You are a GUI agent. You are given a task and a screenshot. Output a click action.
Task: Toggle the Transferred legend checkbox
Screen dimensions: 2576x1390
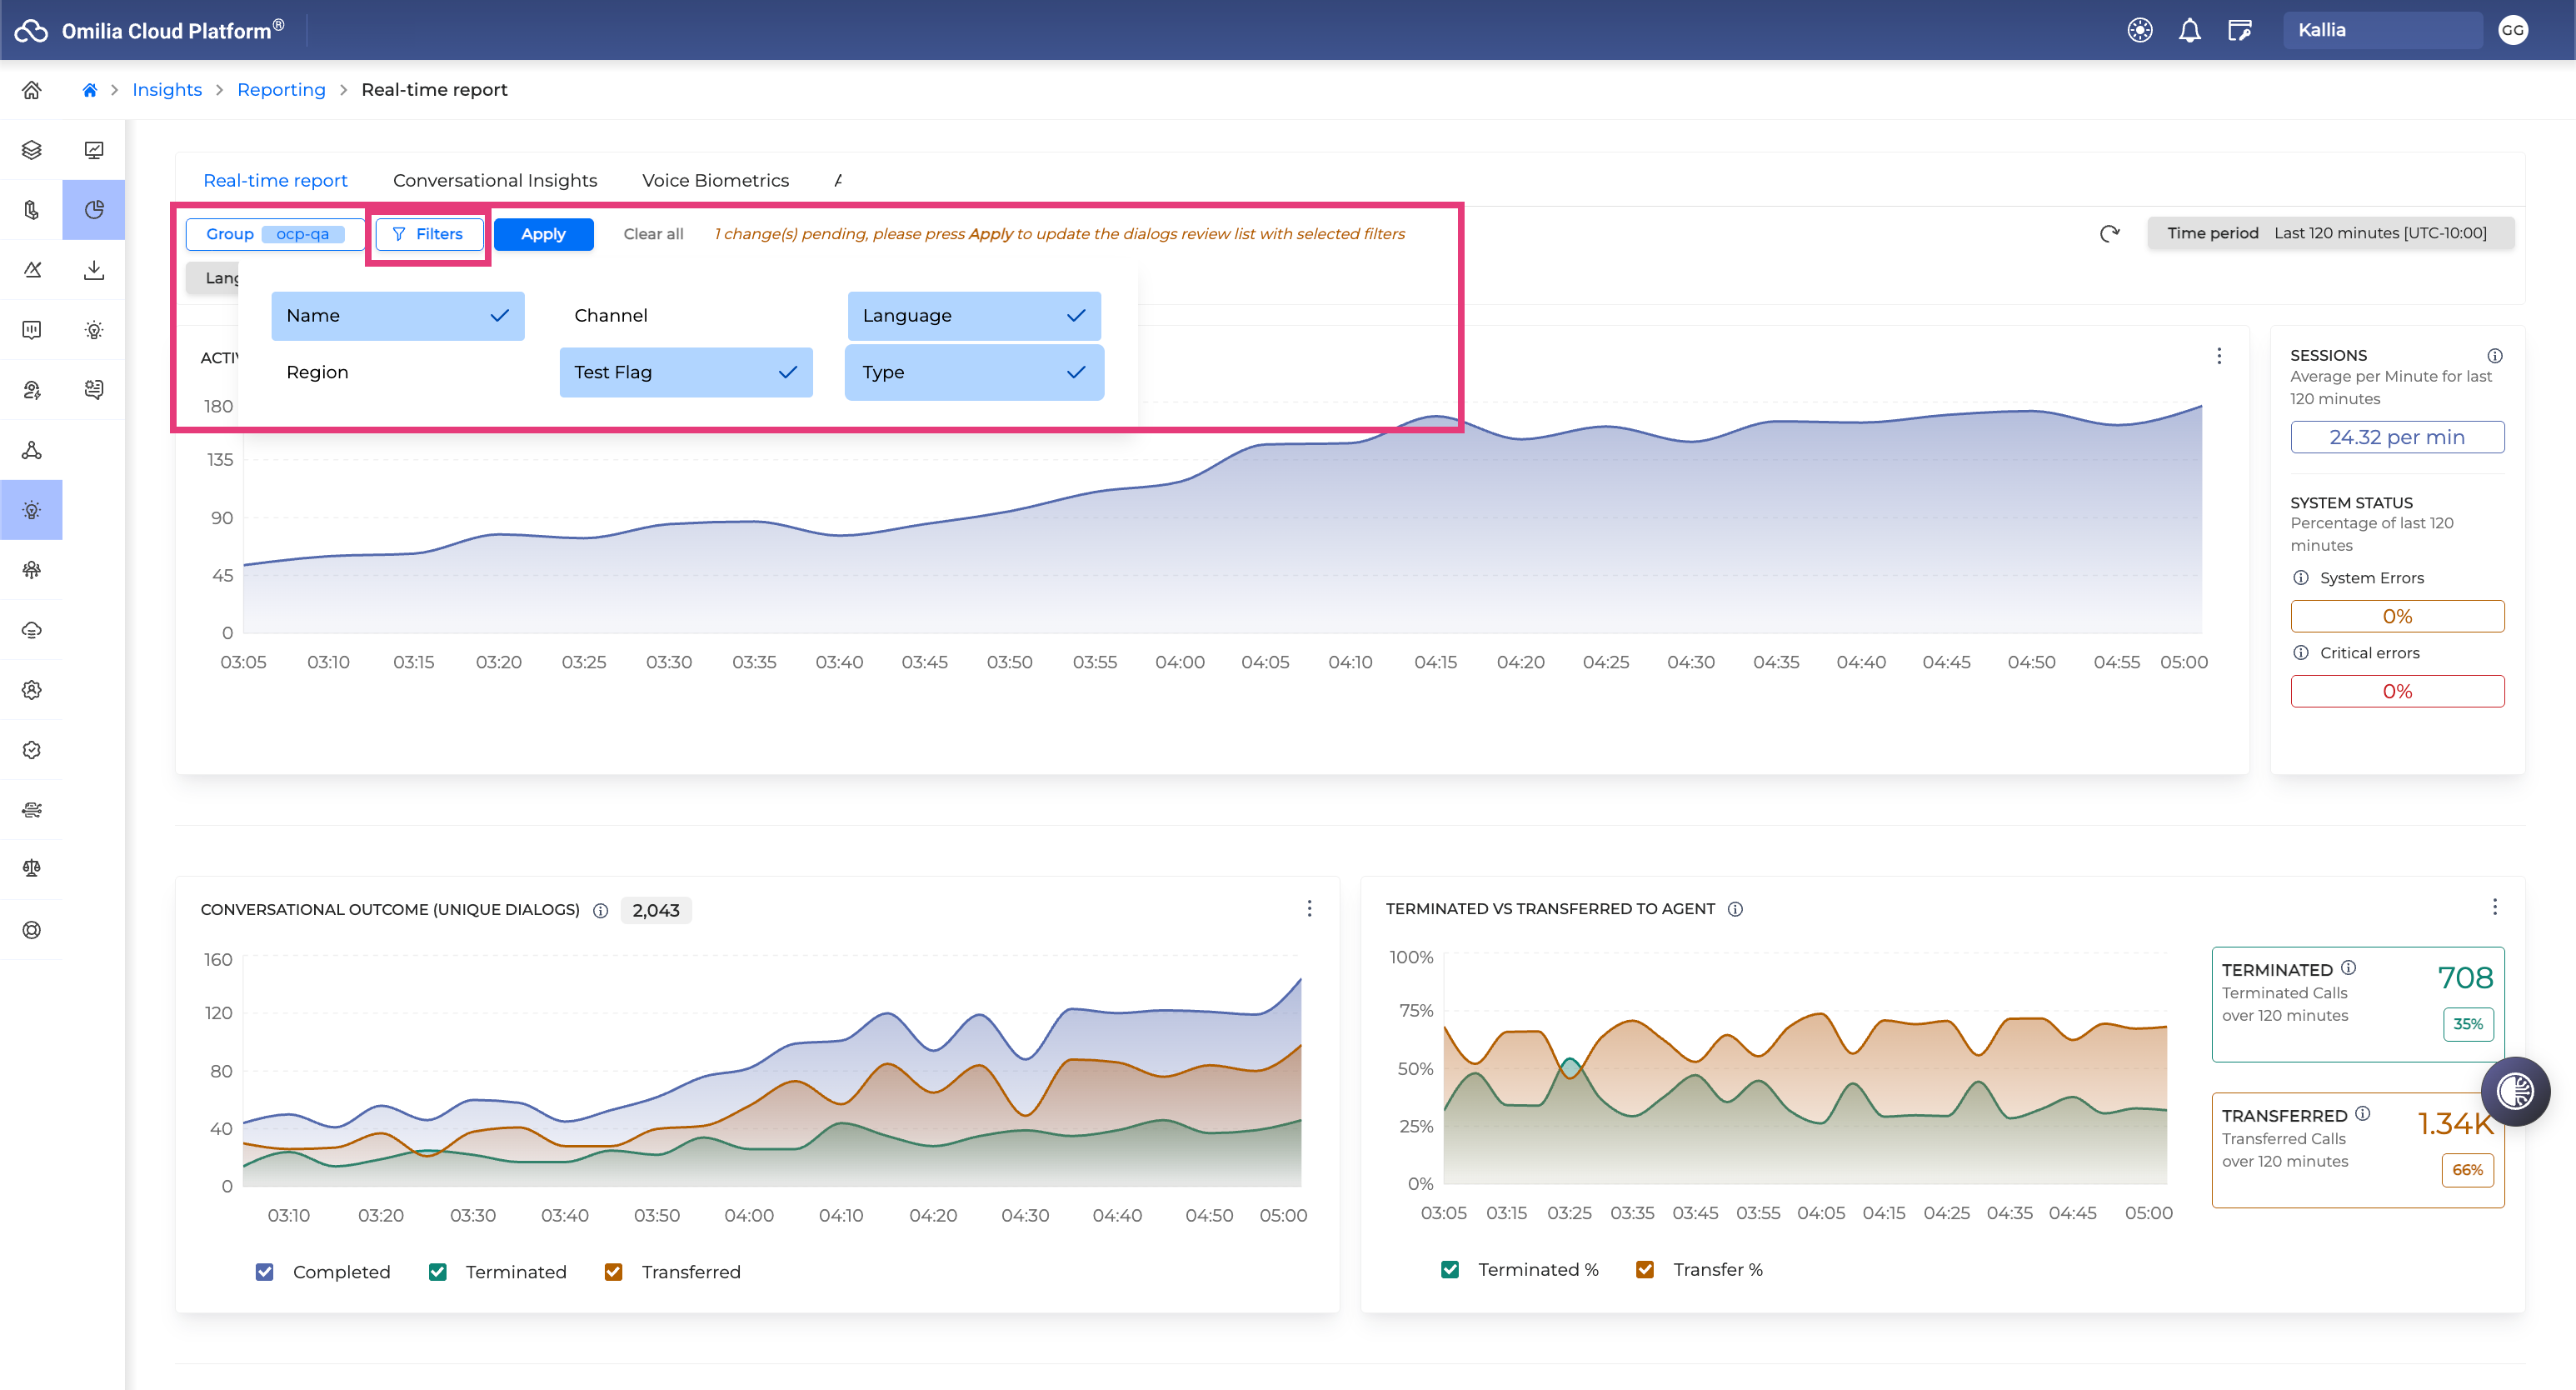click(x=614, y=1271)
